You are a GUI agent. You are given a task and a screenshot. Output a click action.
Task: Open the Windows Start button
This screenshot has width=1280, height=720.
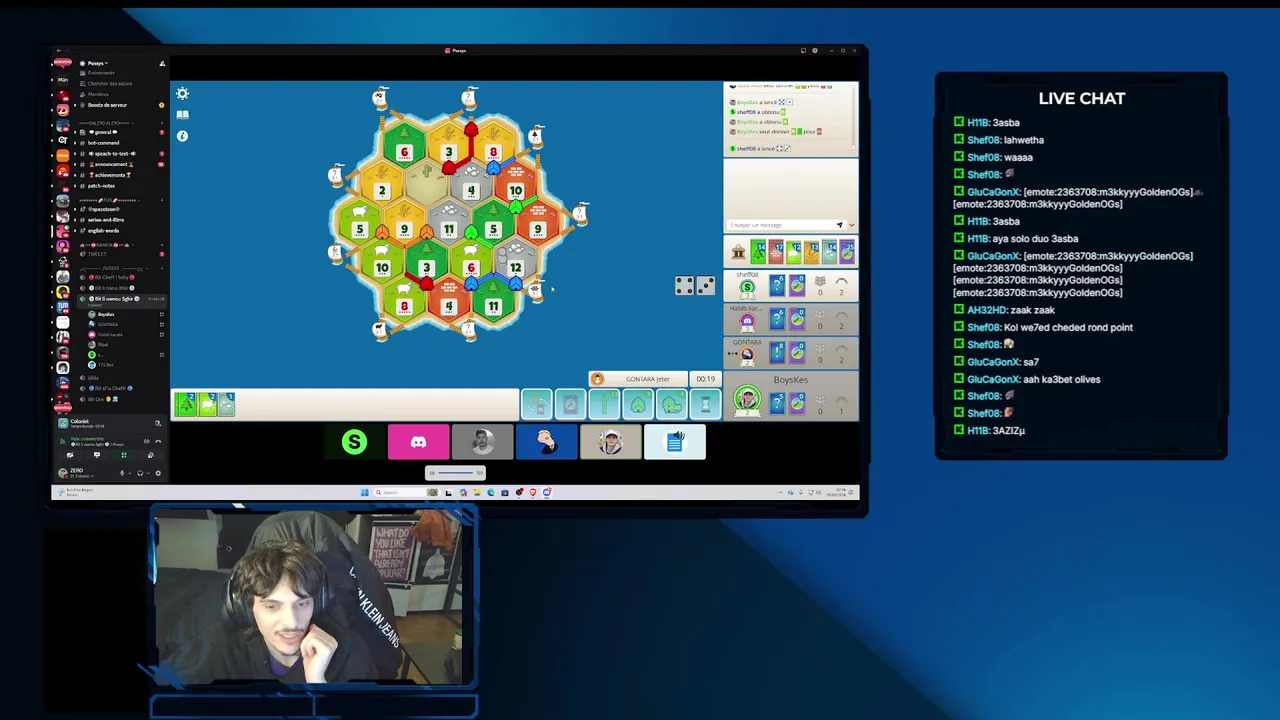click(364, 492)
